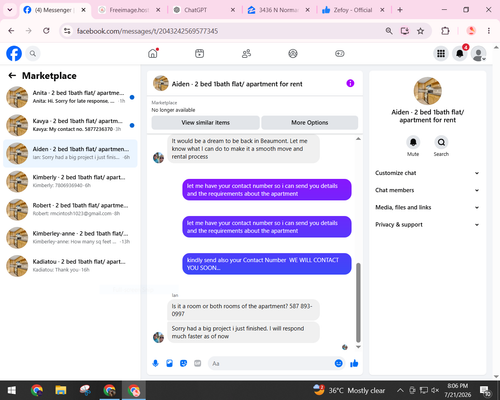Click the browser reload button
Viewport: 500px width, 400px height.
[46, 31]
